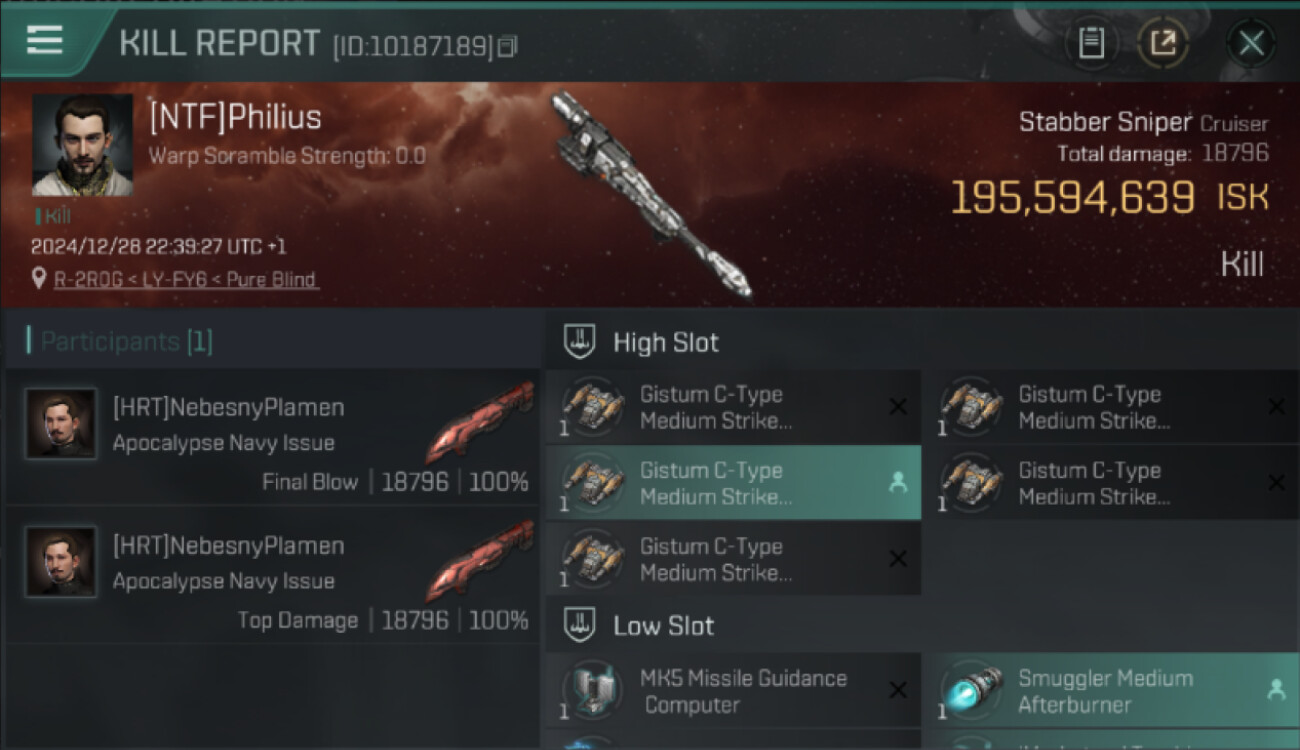Select the Final Blow NebesnyPlamen entry
Screen dimensions: 1300x750
pos(272,437)
